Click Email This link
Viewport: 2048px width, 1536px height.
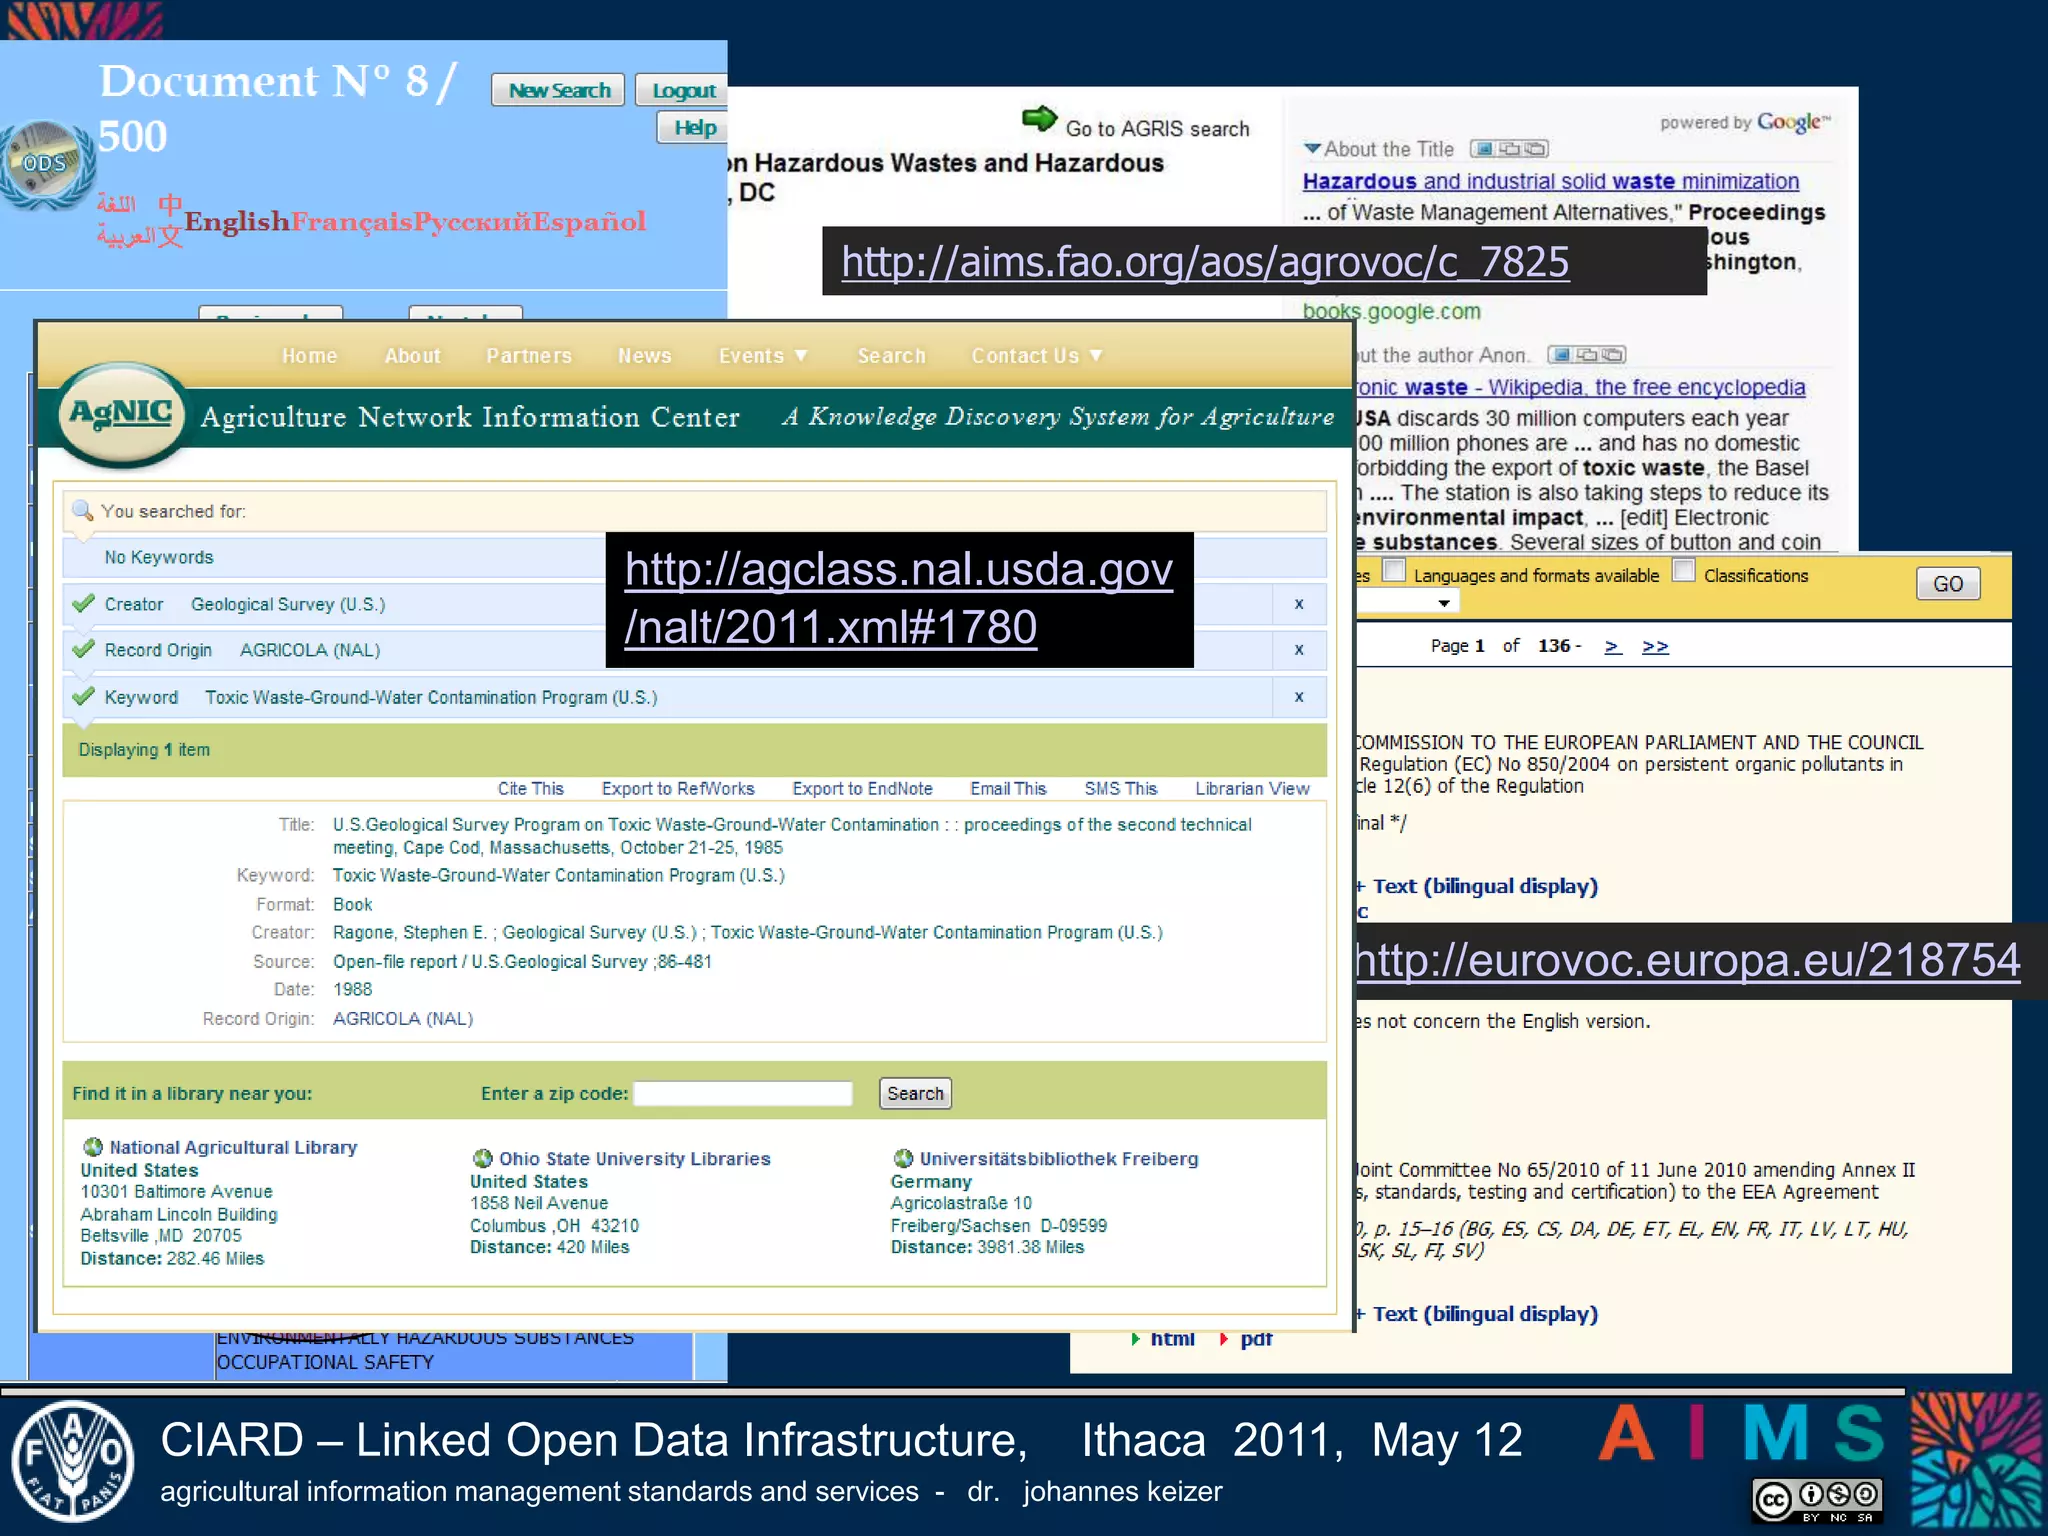1008,789
